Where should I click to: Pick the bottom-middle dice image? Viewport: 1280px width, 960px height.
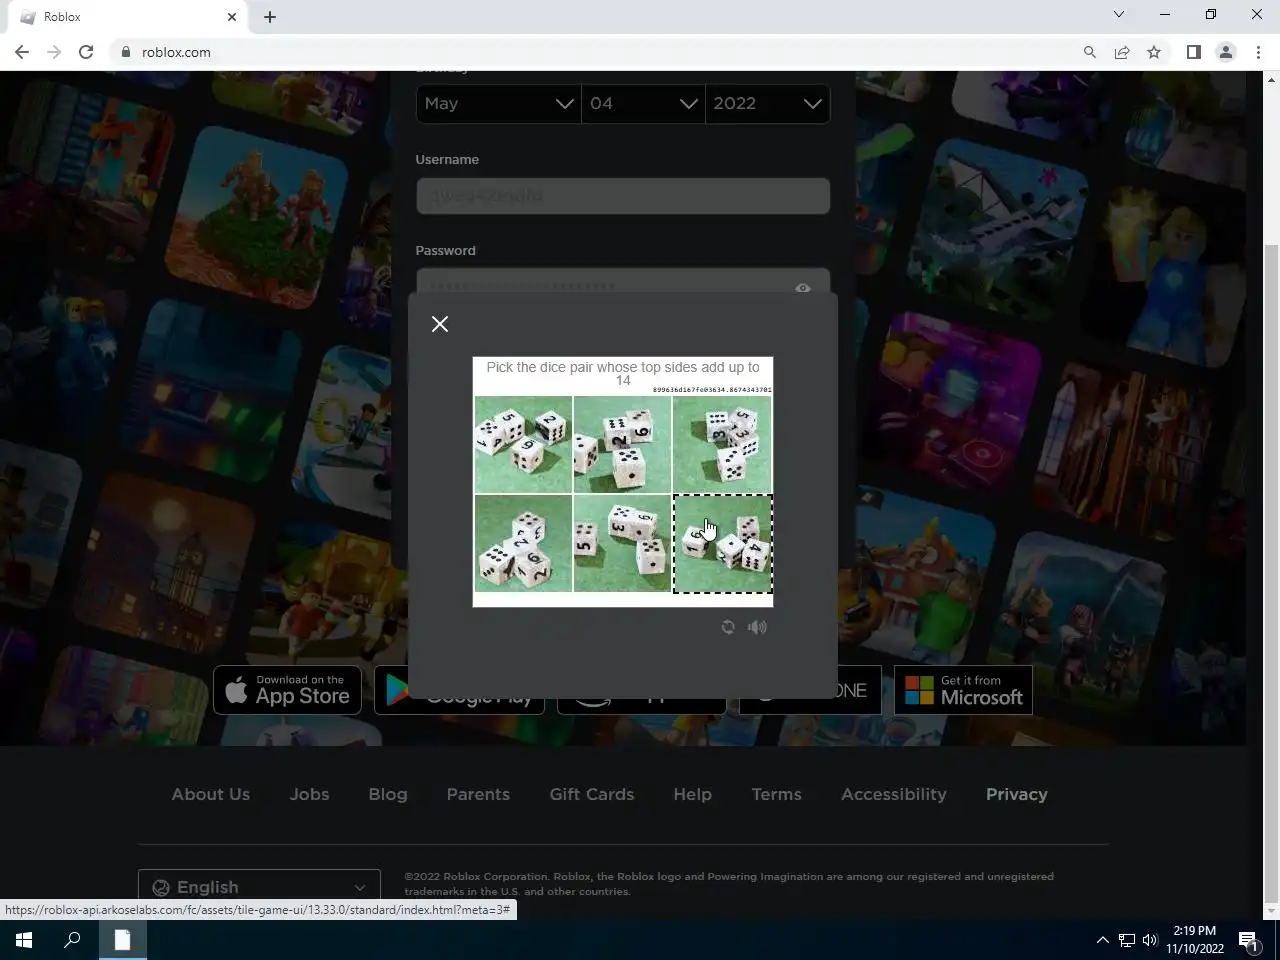tap(622, 543)
